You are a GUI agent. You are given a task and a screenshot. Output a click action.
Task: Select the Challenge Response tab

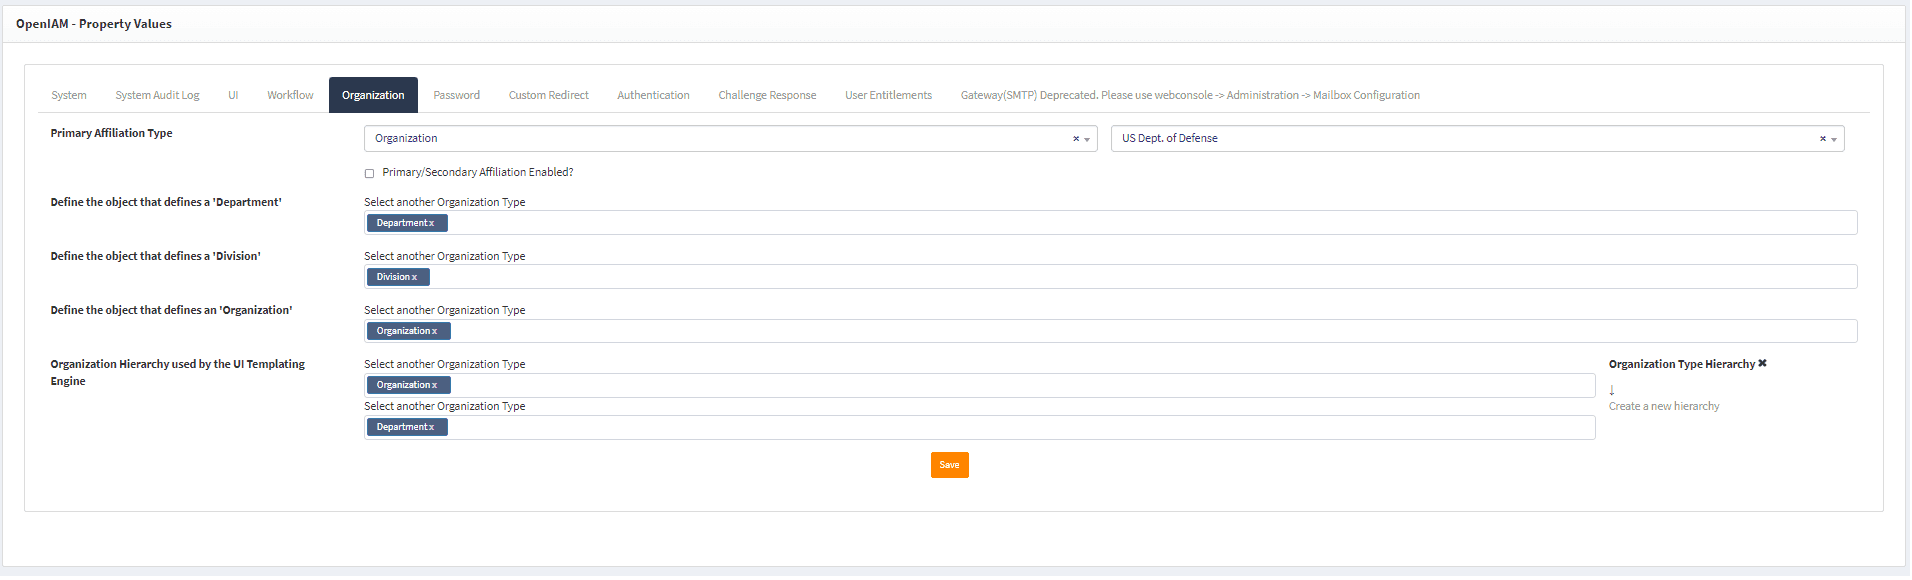click(x=767, y=95)
